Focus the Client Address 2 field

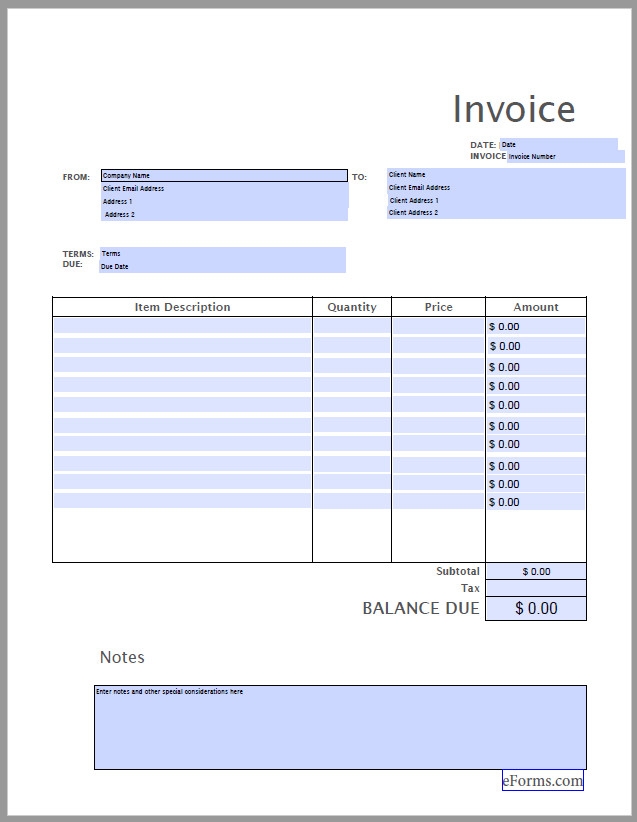click(x=505, y=213)
